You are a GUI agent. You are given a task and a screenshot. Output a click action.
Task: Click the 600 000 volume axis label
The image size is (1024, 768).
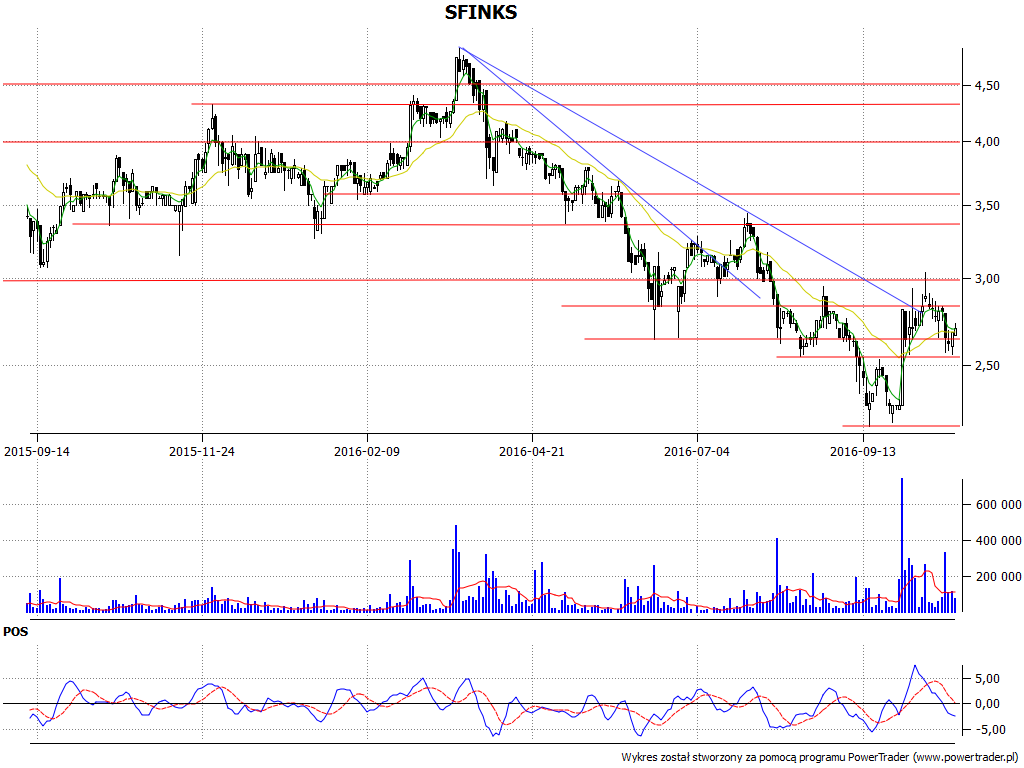point(999,505)
